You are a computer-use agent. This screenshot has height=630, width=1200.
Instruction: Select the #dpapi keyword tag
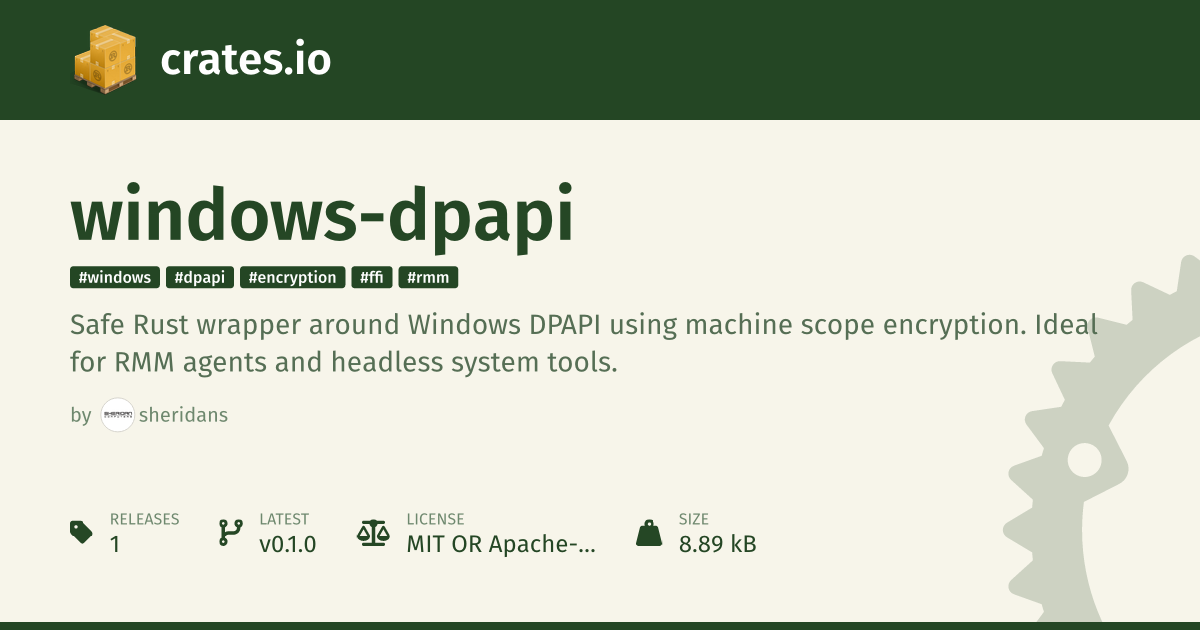200,278
